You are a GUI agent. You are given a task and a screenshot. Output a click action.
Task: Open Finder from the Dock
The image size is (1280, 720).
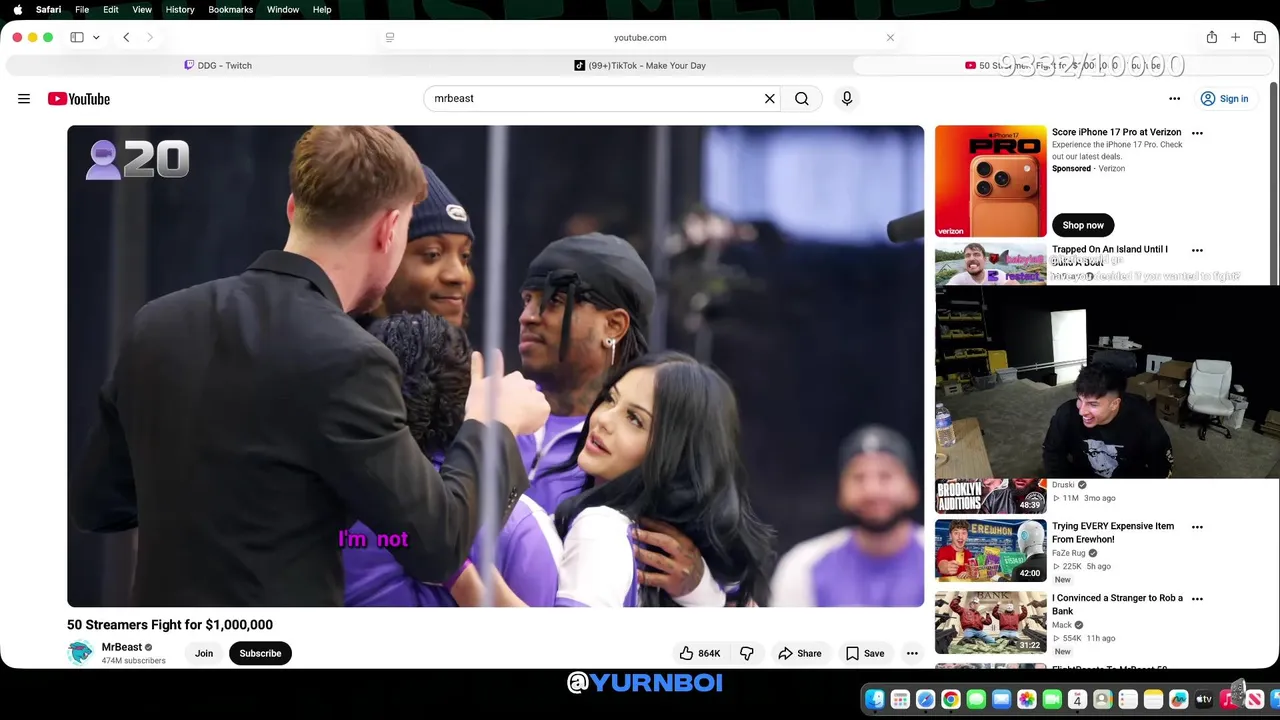tap(875, 699)
